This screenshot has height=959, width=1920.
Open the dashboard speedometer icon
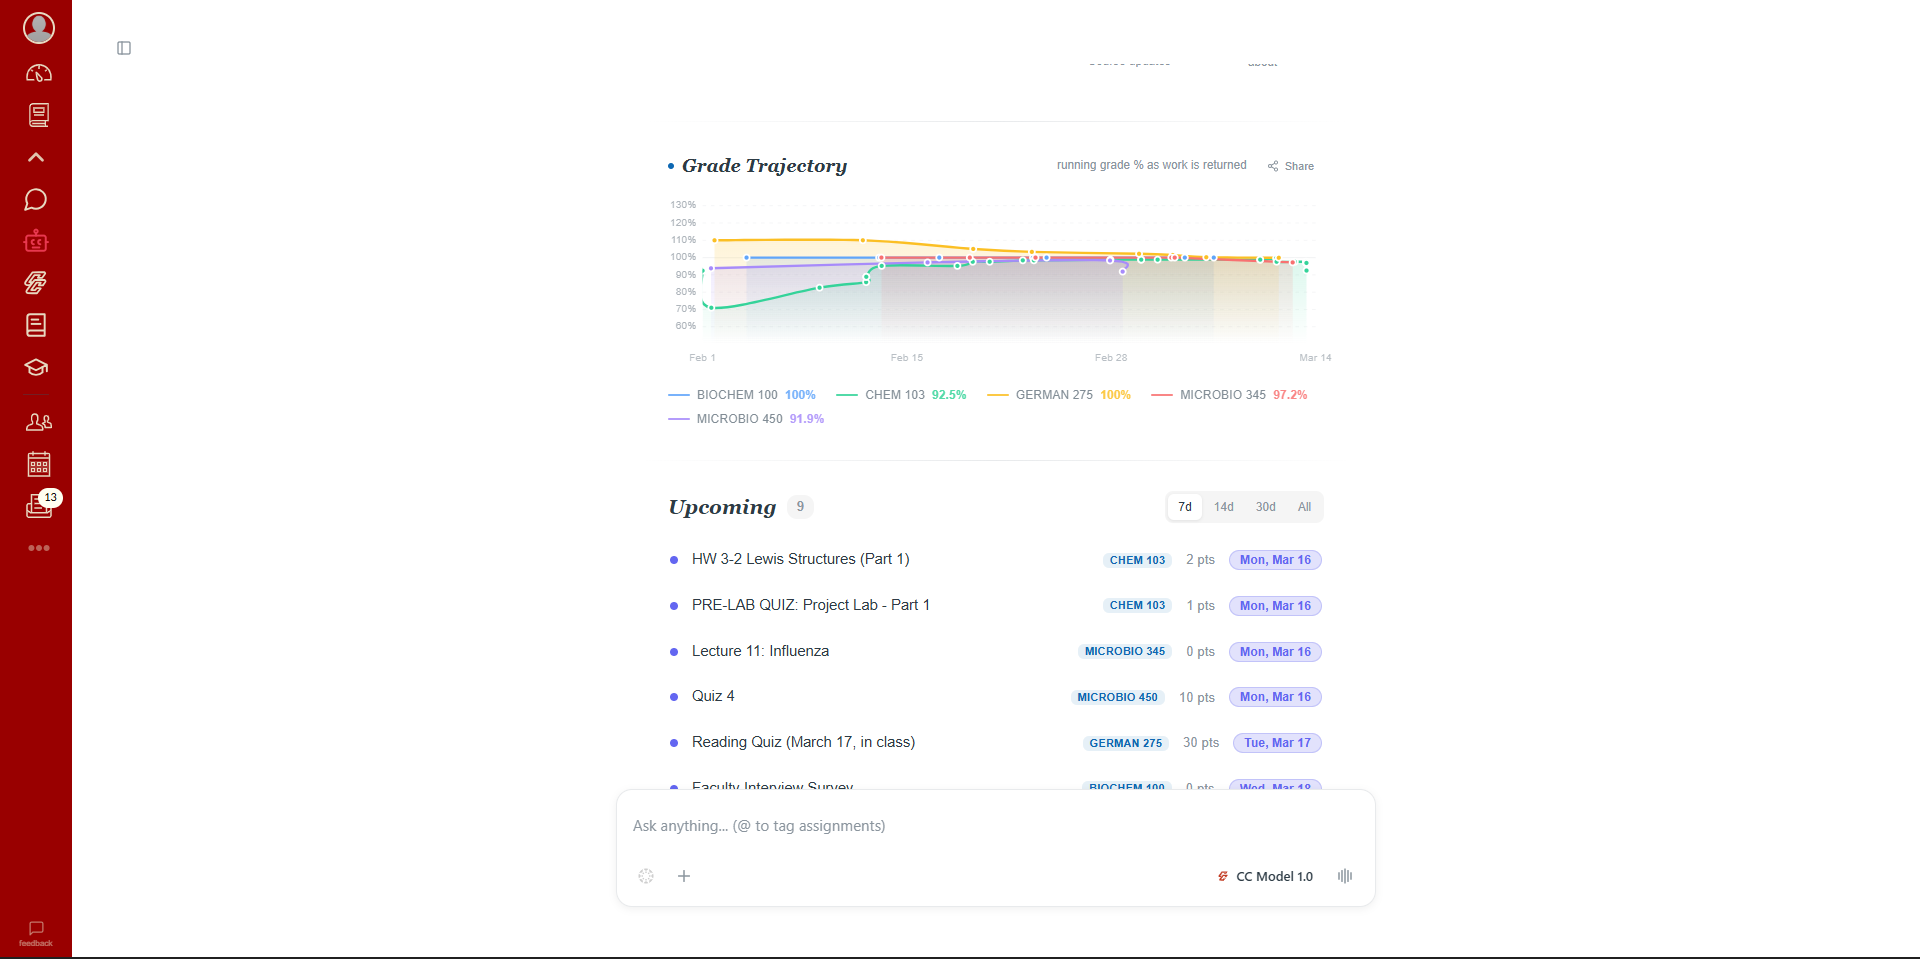(38, 73)
